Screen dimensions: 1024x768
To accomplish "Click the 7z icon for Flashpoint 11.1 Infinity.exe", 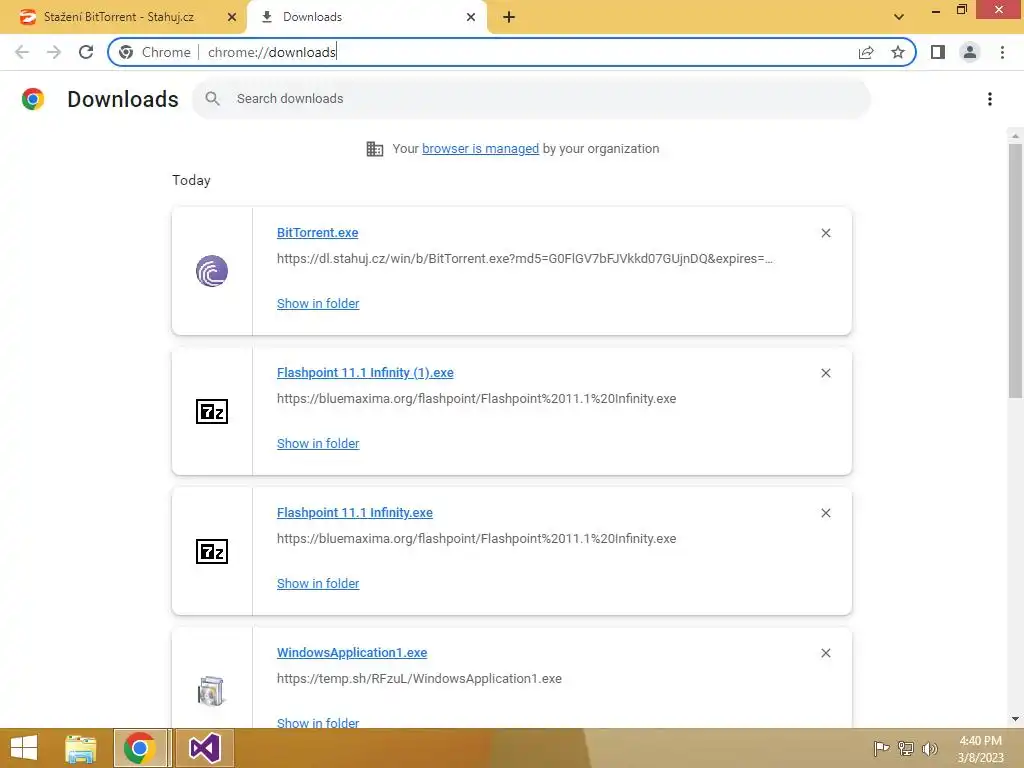I will pyautogui.click(x=212, y=552).
